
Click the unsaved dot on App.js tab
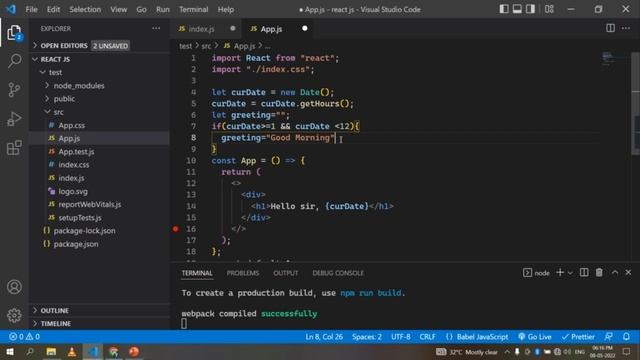pos(304,28)
